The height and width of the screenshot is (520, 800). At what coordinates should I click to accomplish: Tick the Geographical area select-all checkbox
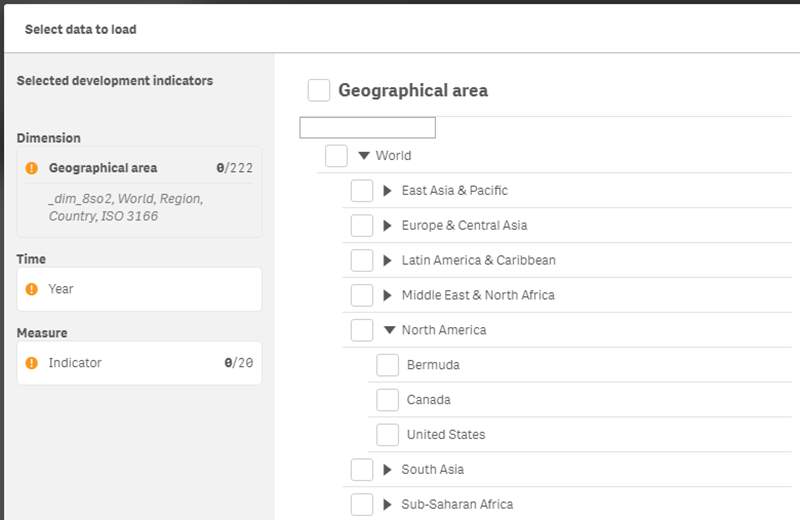click(319, 91)
